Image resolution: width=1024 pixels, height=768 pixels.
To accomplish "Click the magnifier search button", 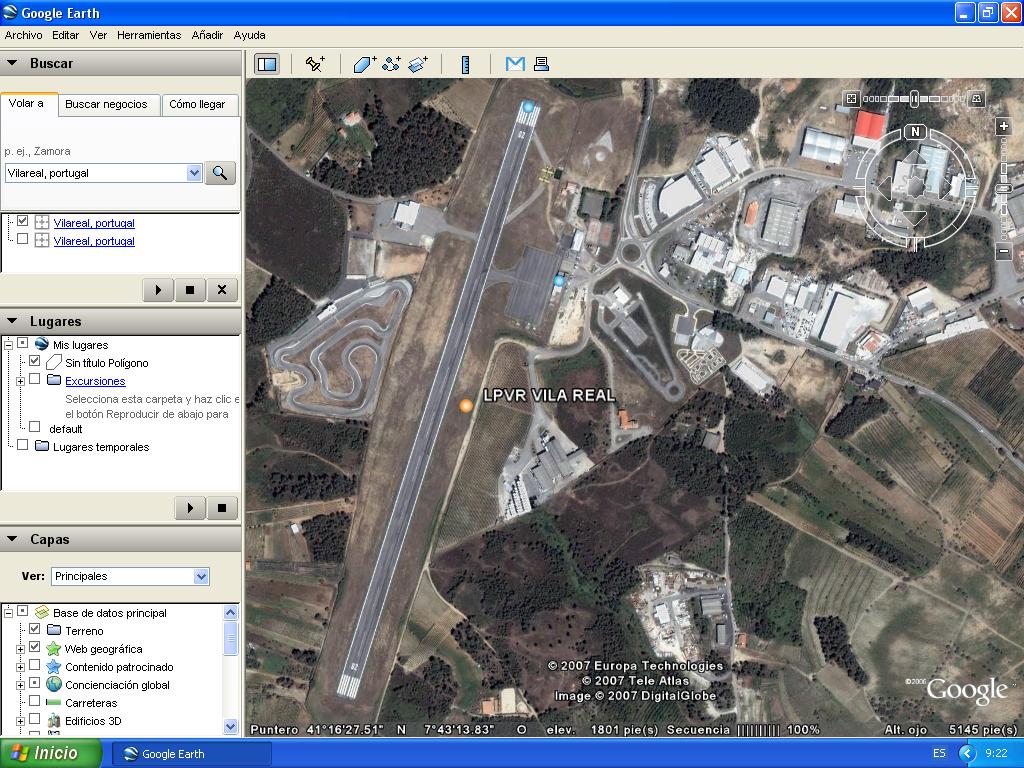I will coord(220,173).
